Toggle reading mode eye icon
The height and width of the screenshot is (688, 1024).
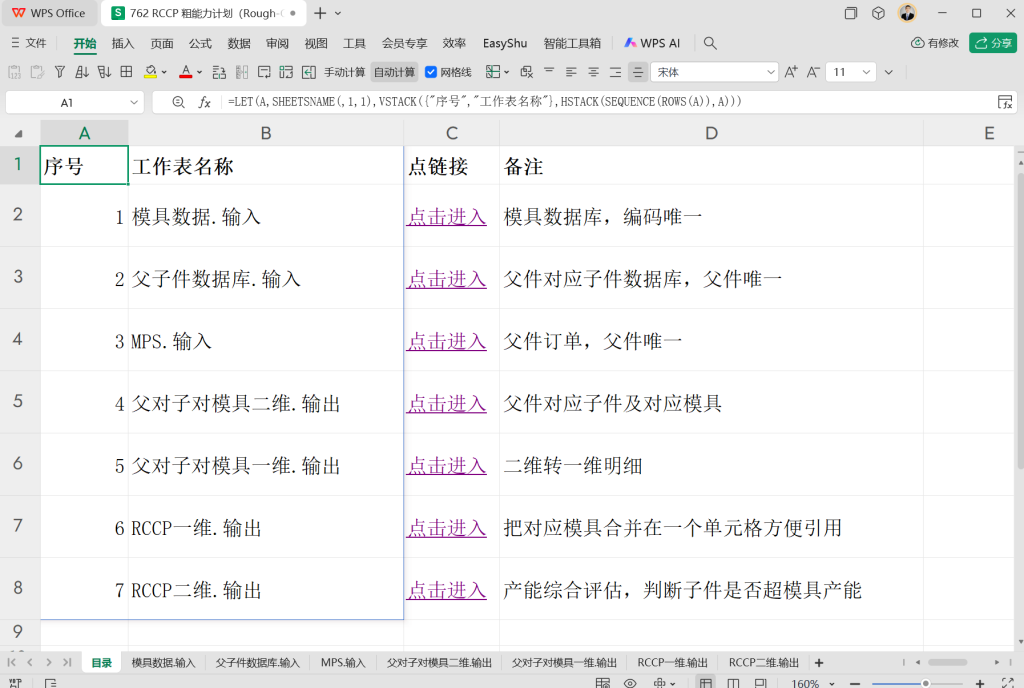[x=630, y=683]
